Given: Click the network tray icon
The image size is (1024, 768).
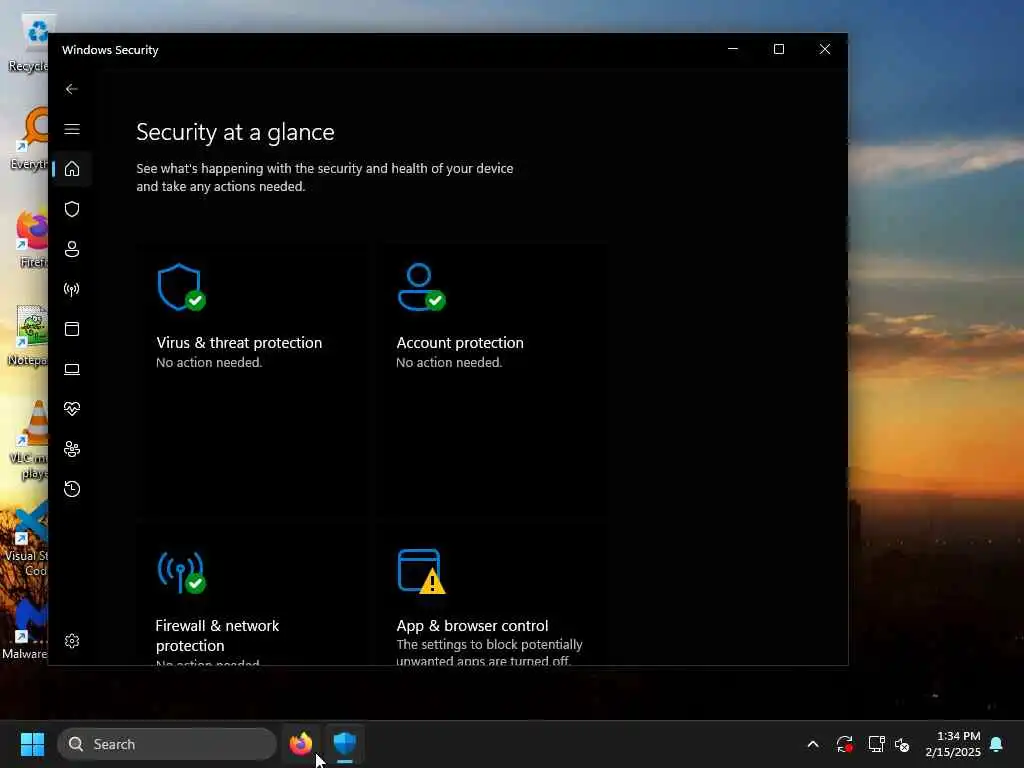Looking at the screenshot, I should click(876, 744).
